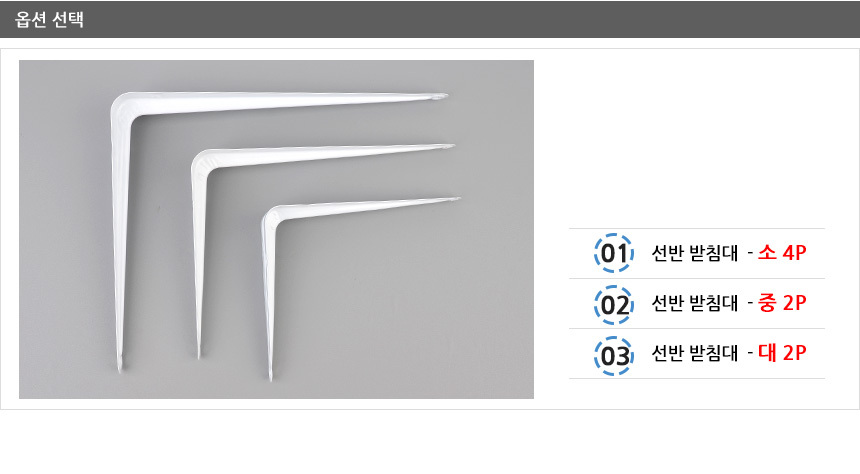
Task: Click the bottom tip of smallest bracket
Action: [270, 374]
